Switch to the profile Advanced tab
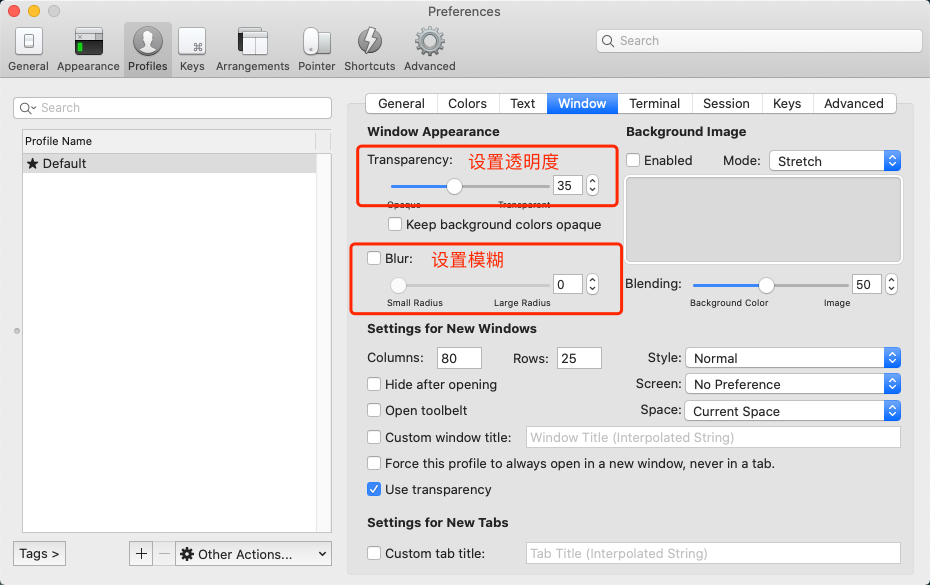This screenshot has width=930, height=585. pyautogui.click(x=854, y=103)
